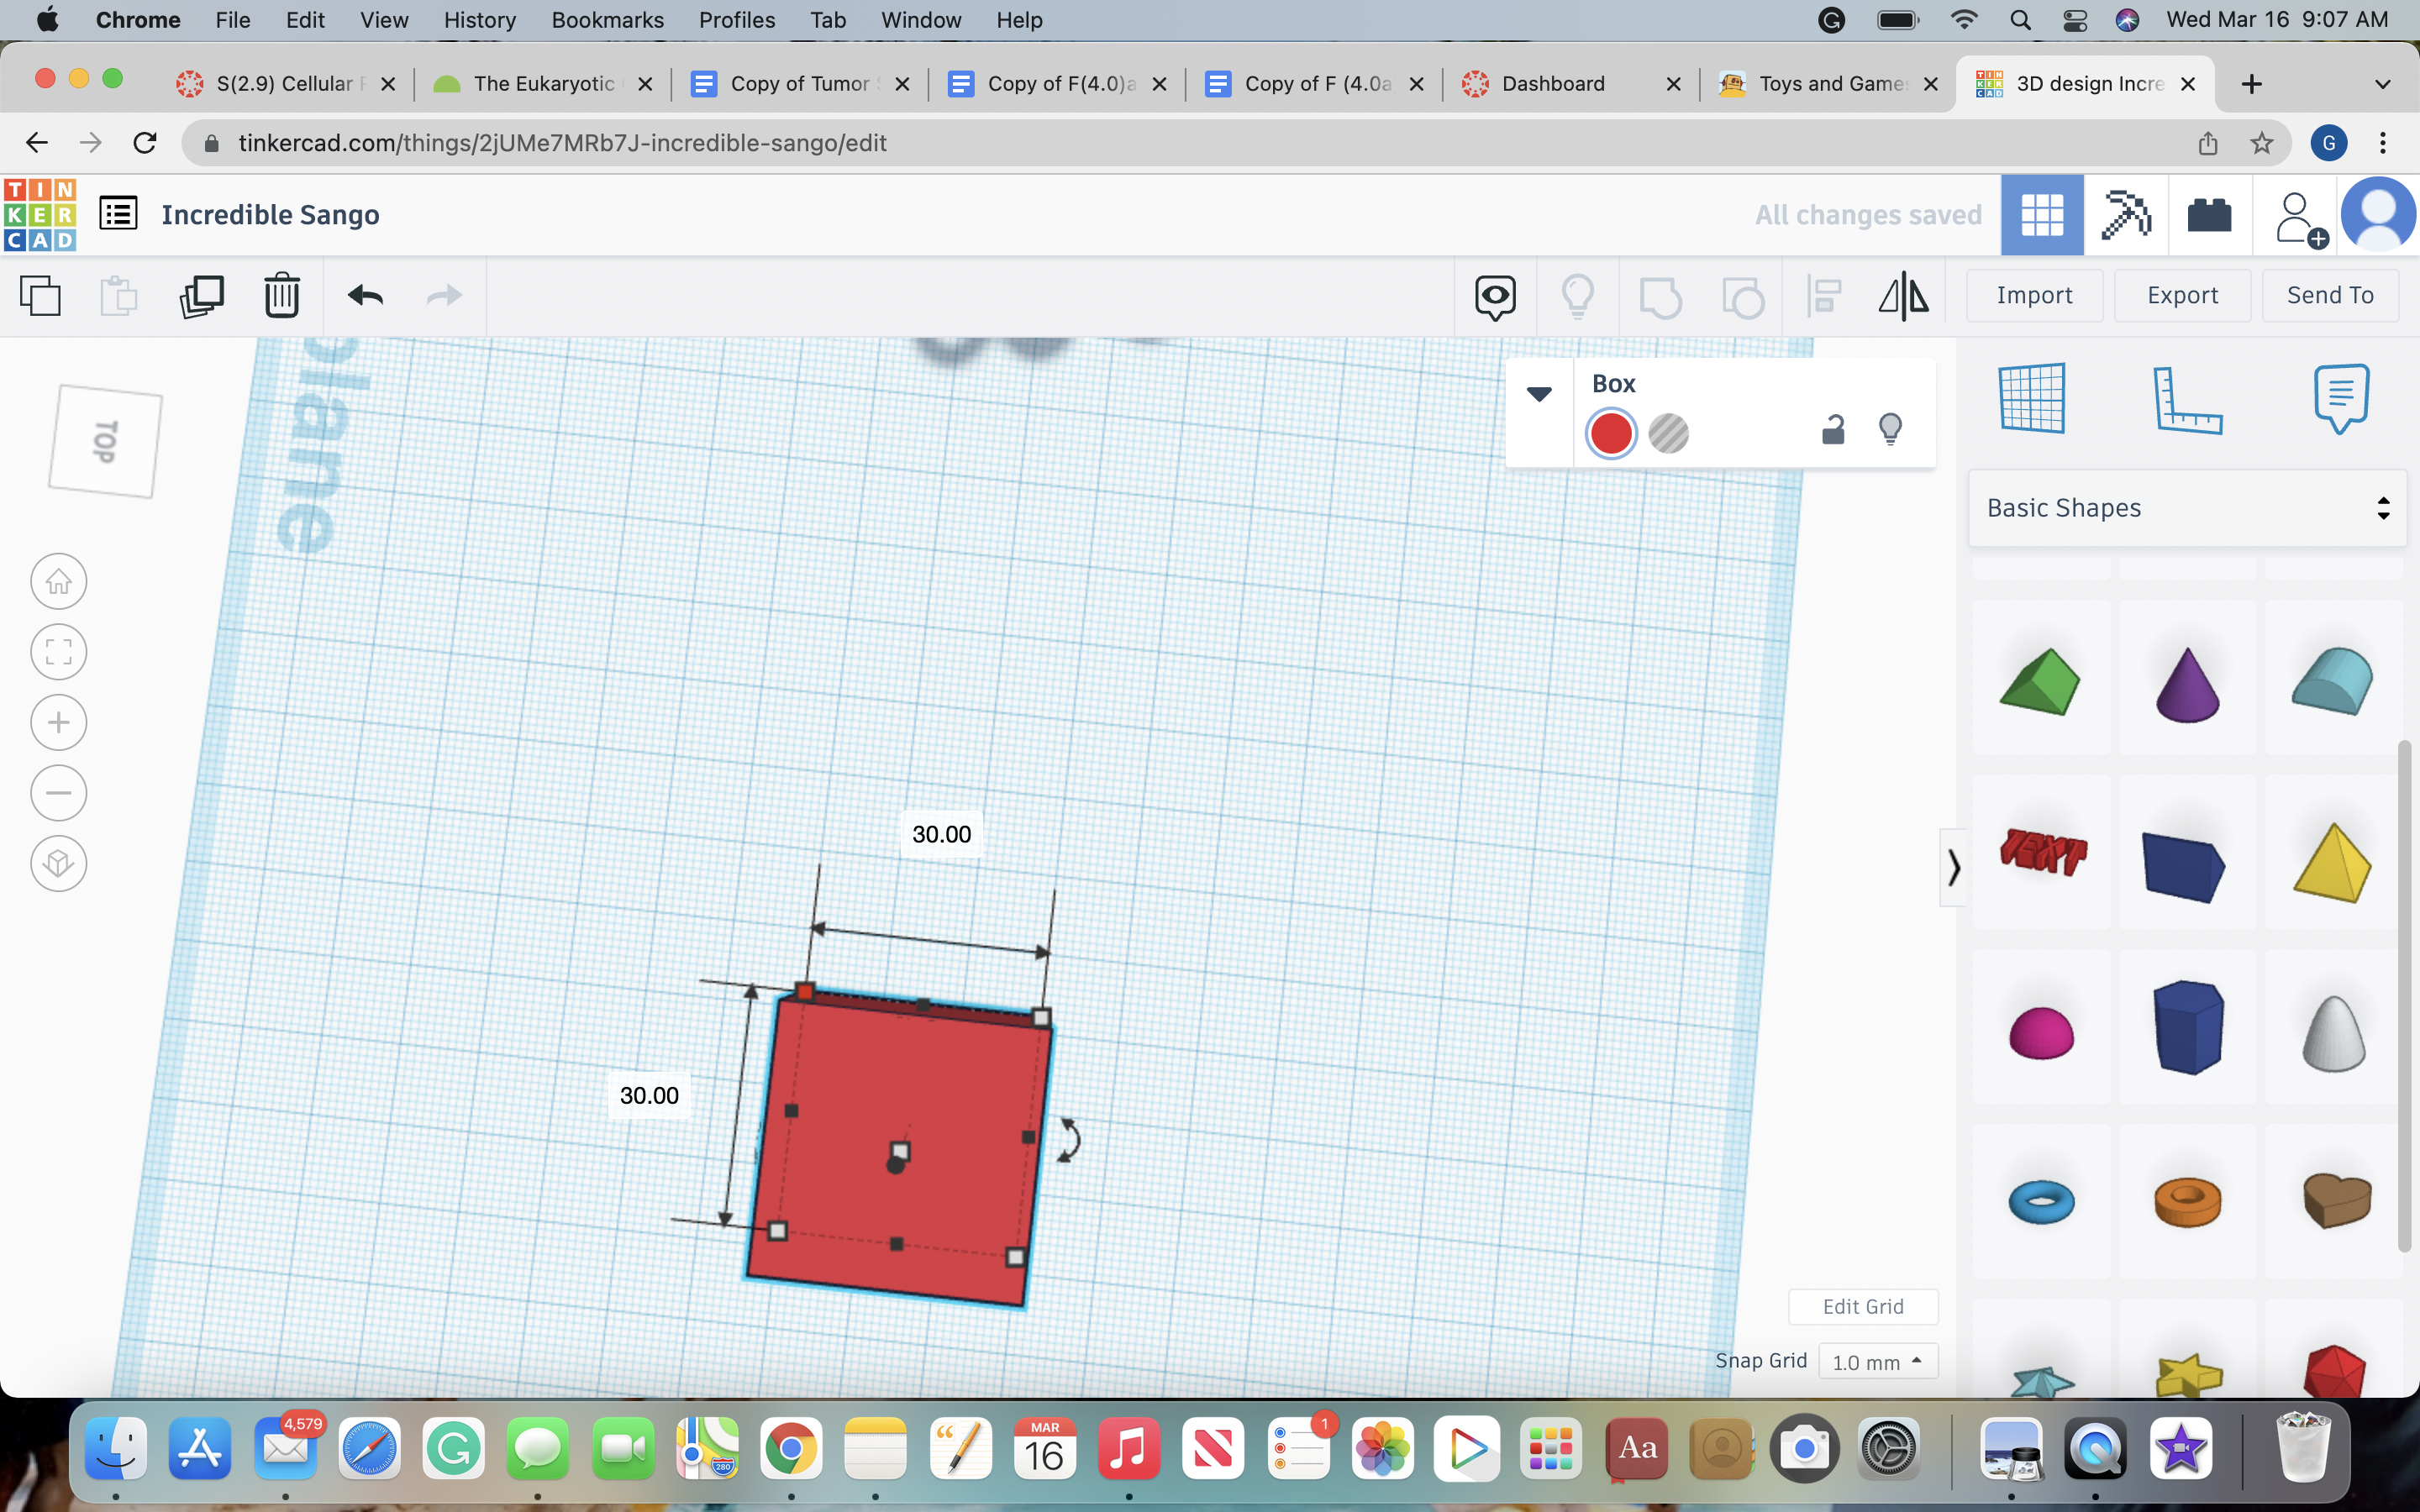Delete the selected shape with trash icon
The height and width of the screenshot is (1512, 2420).
(282, 296)
